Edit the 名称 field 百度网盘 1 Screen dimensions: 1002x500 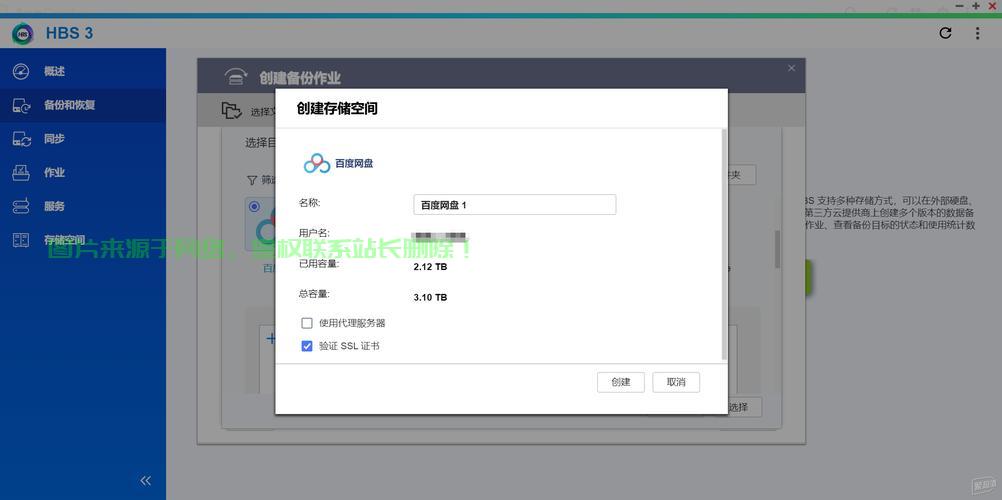[514, 205]
